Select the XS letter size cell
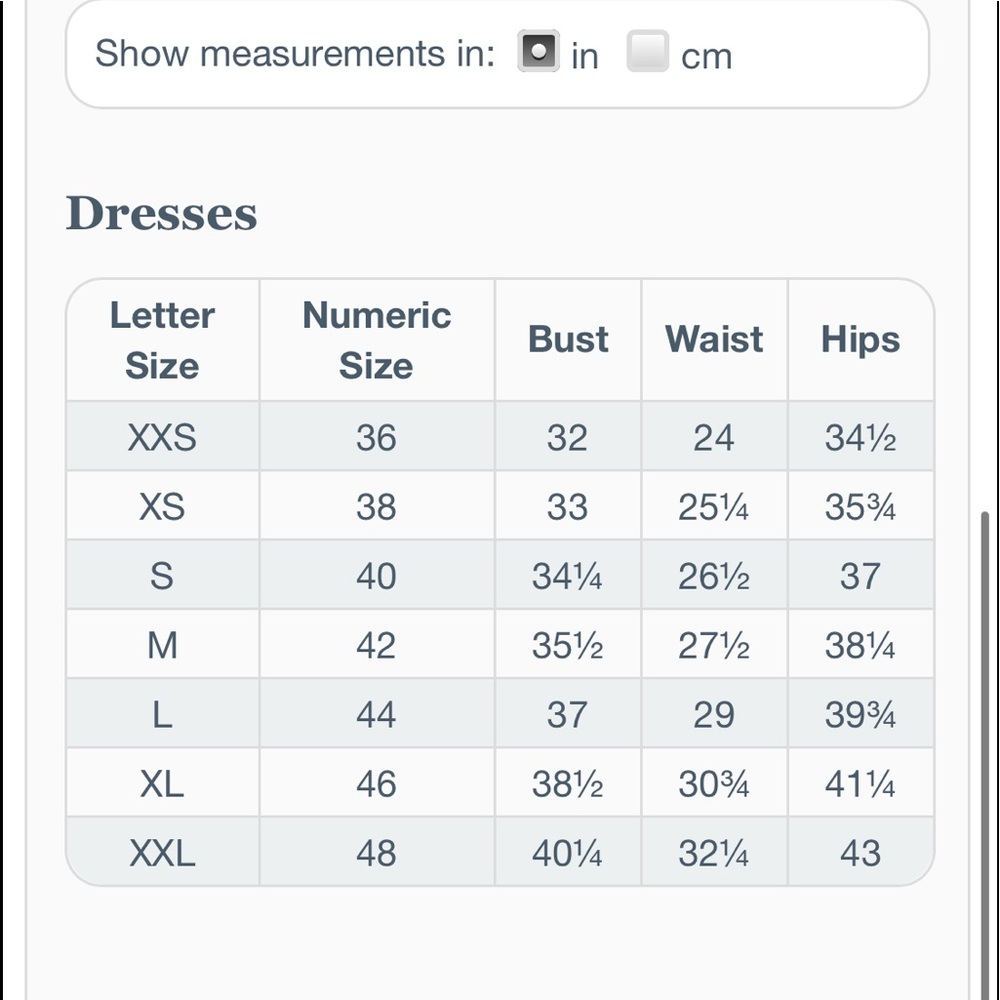The image size is (1000, 1000). tap(163, 506)
